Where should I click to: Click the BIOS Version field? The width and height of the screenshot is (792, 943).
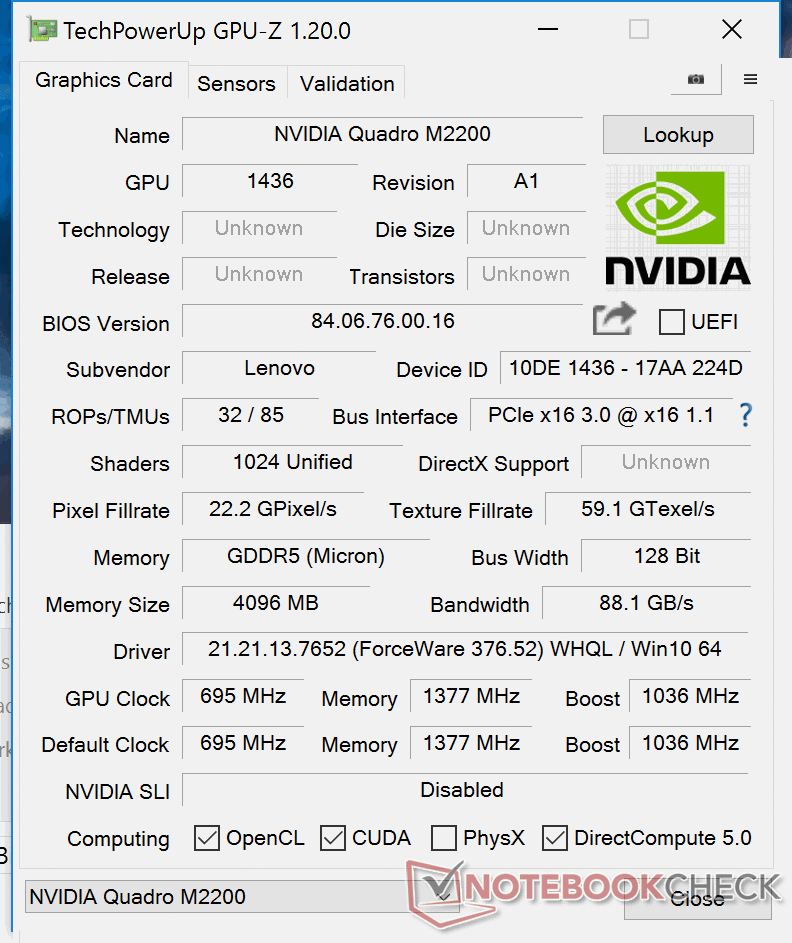point(383,321)
